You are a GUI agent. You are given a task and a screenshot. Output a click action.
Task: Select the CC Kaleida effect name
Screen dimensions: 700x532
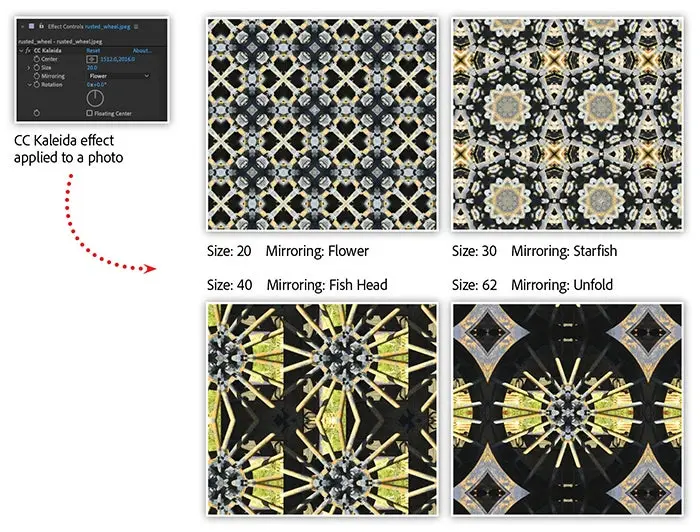[x=48, y=50]
